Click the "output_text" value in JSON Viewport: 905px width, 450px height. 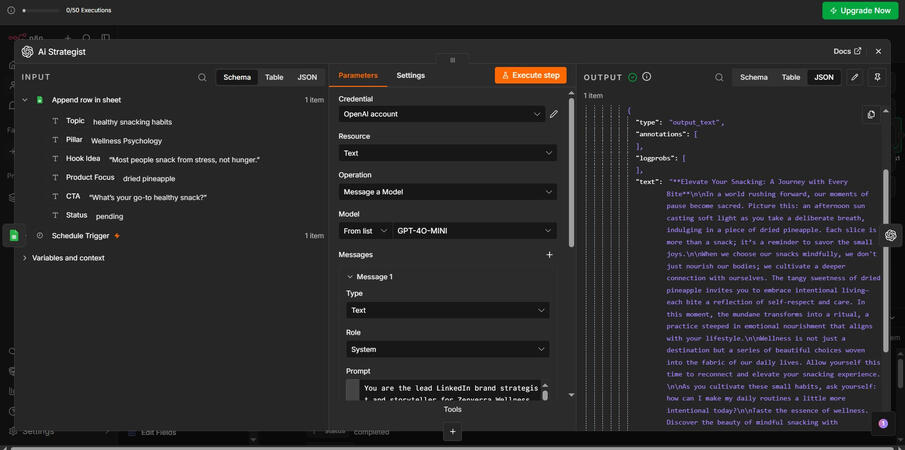click(x=695, y=123)
